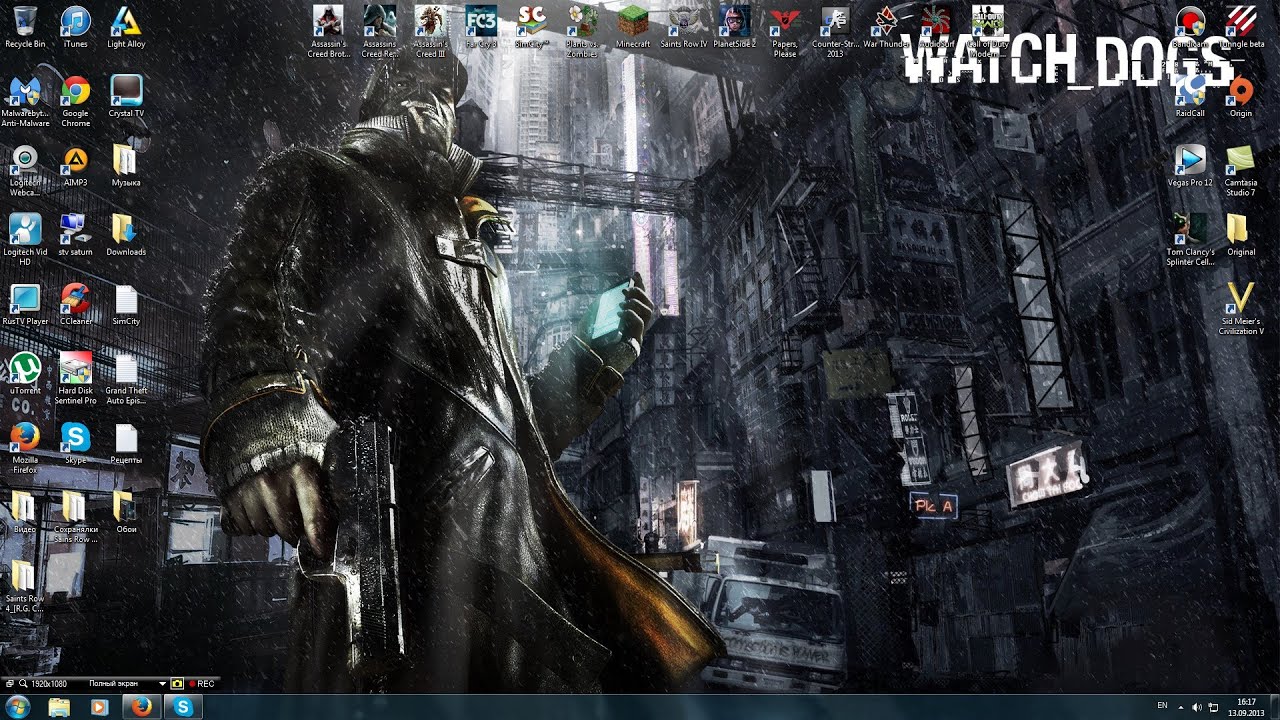Open Windows Explorer from the taskbar
This screenshot has height=720, width=1280.
59,707
